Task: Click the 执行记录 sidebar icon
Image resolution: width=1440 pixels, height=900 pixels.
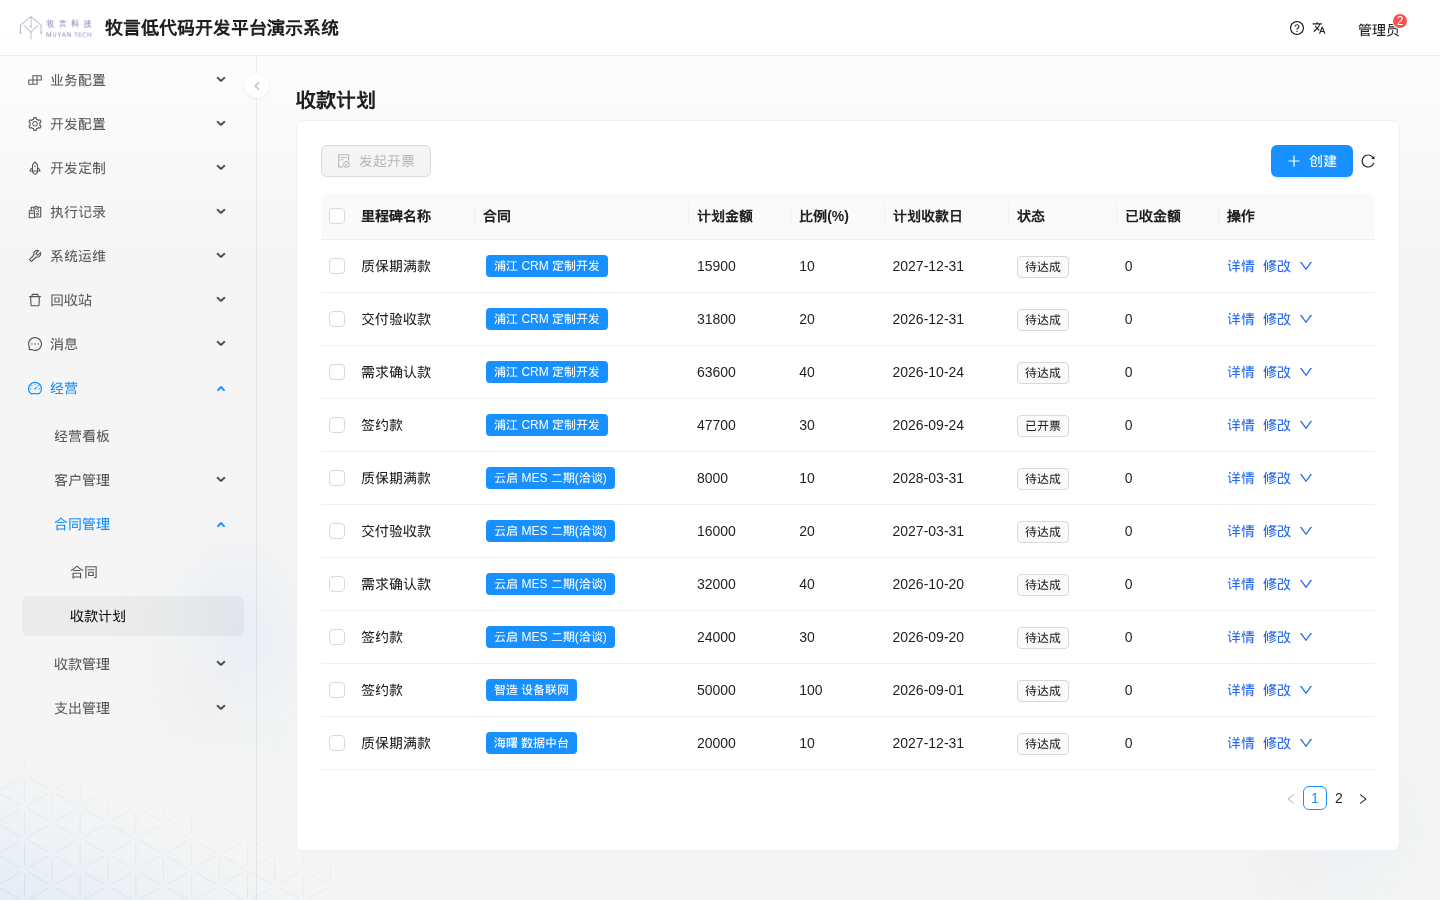Action: [x=35, y=212]
